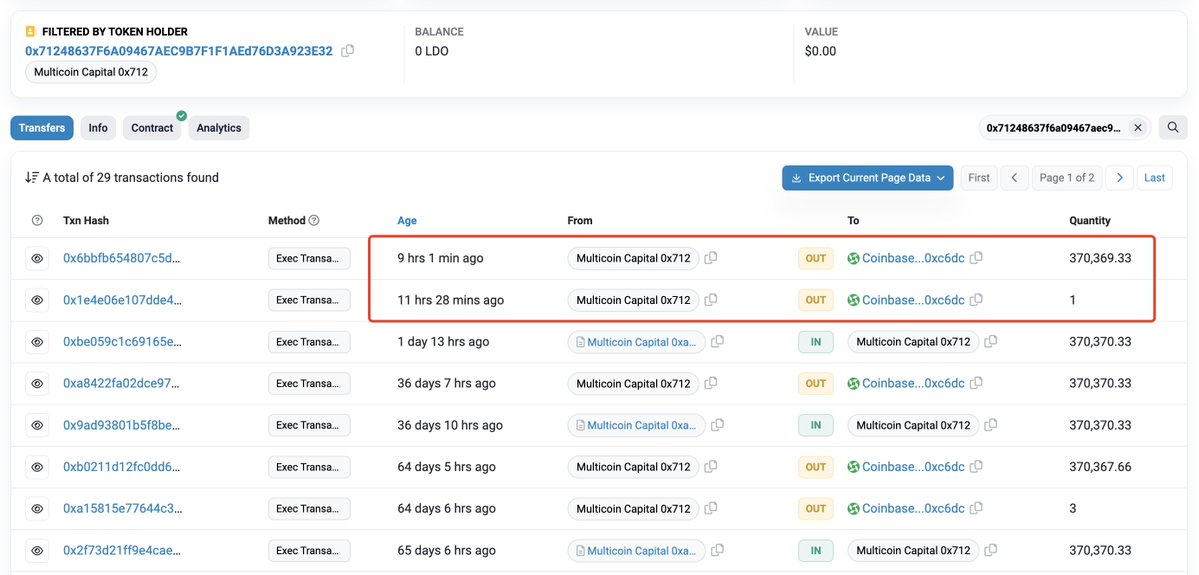Preview transaction 0x6bbfb654807c5d with eye icon

[x=37, y=258]
